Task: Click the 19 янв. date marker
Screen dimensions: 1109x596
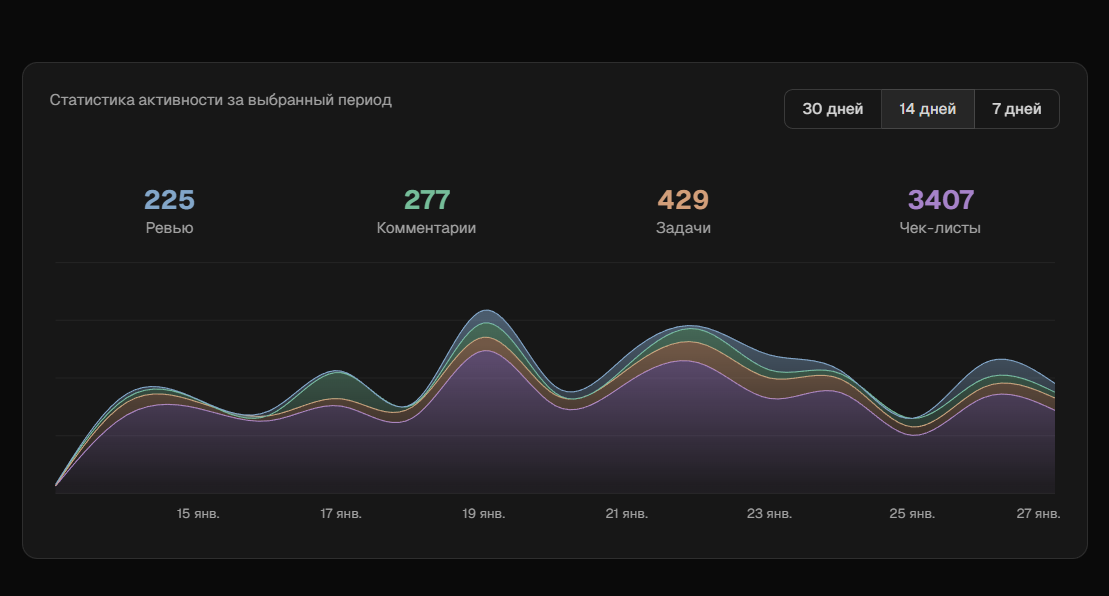Action: [484, 514]
